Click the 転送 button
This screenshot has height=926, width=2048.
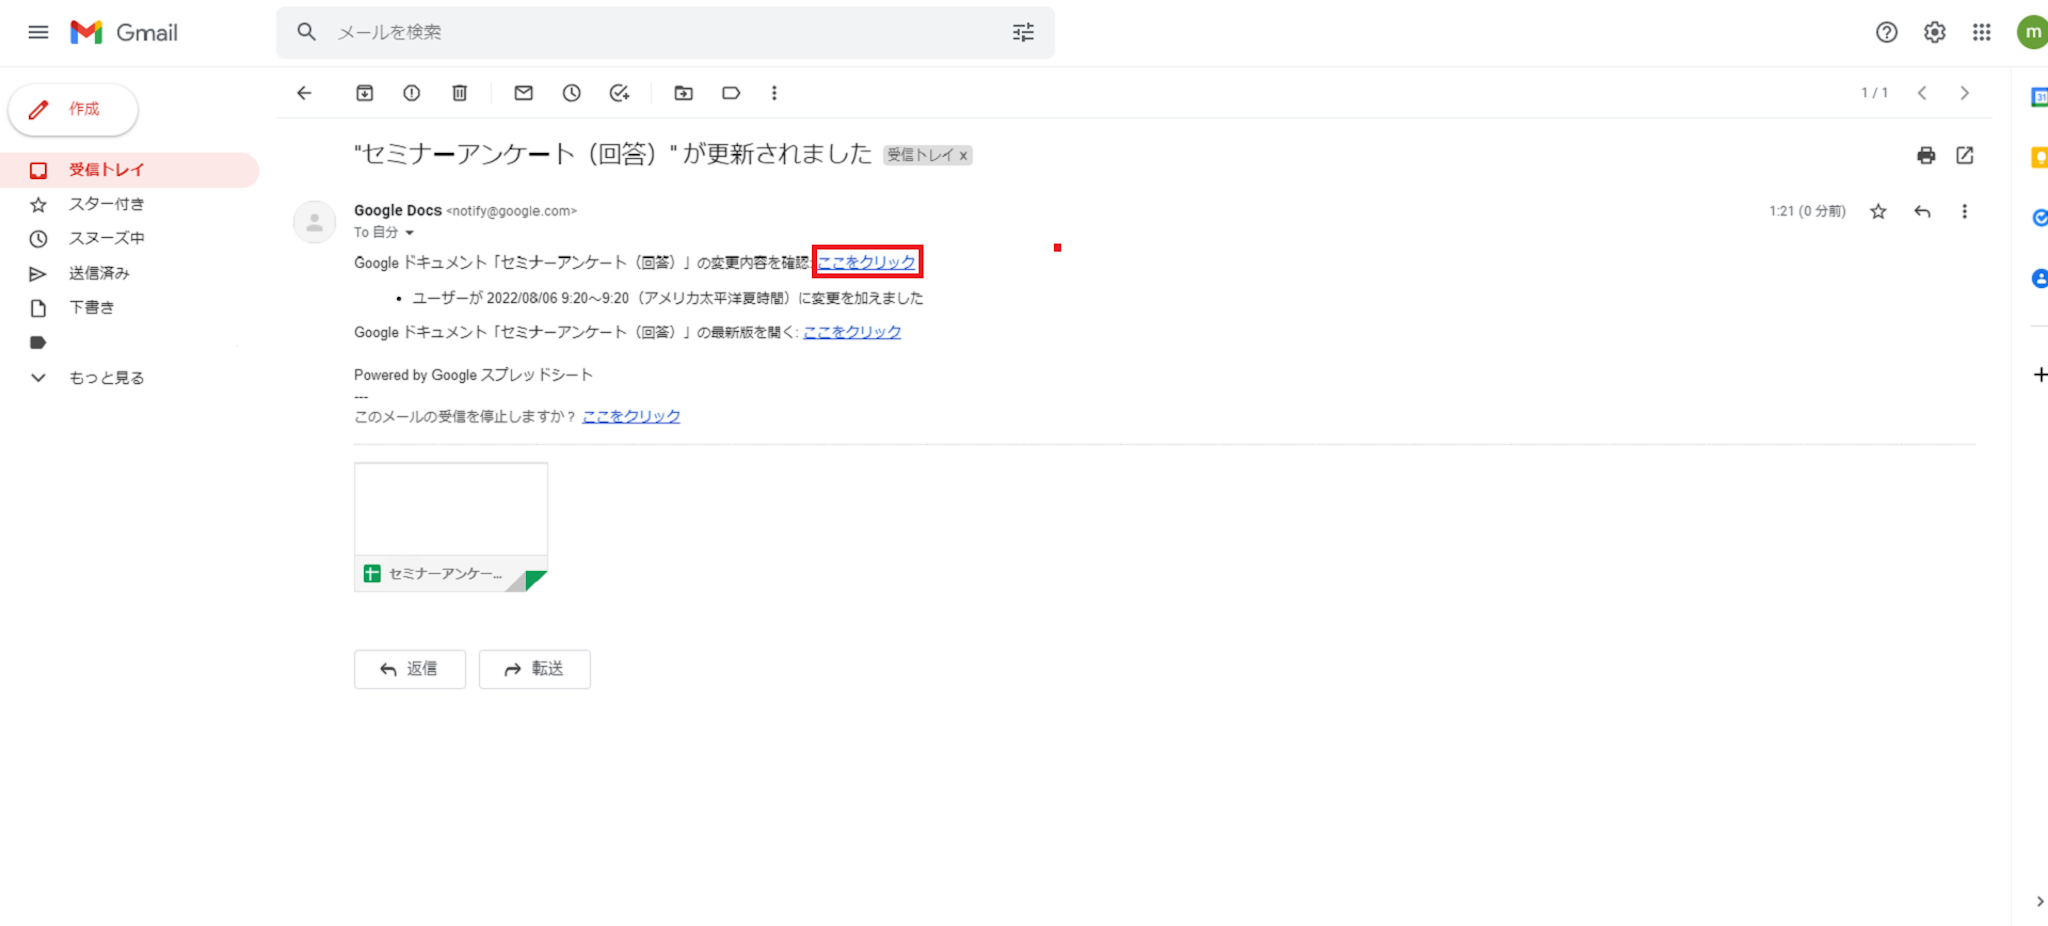535,669
